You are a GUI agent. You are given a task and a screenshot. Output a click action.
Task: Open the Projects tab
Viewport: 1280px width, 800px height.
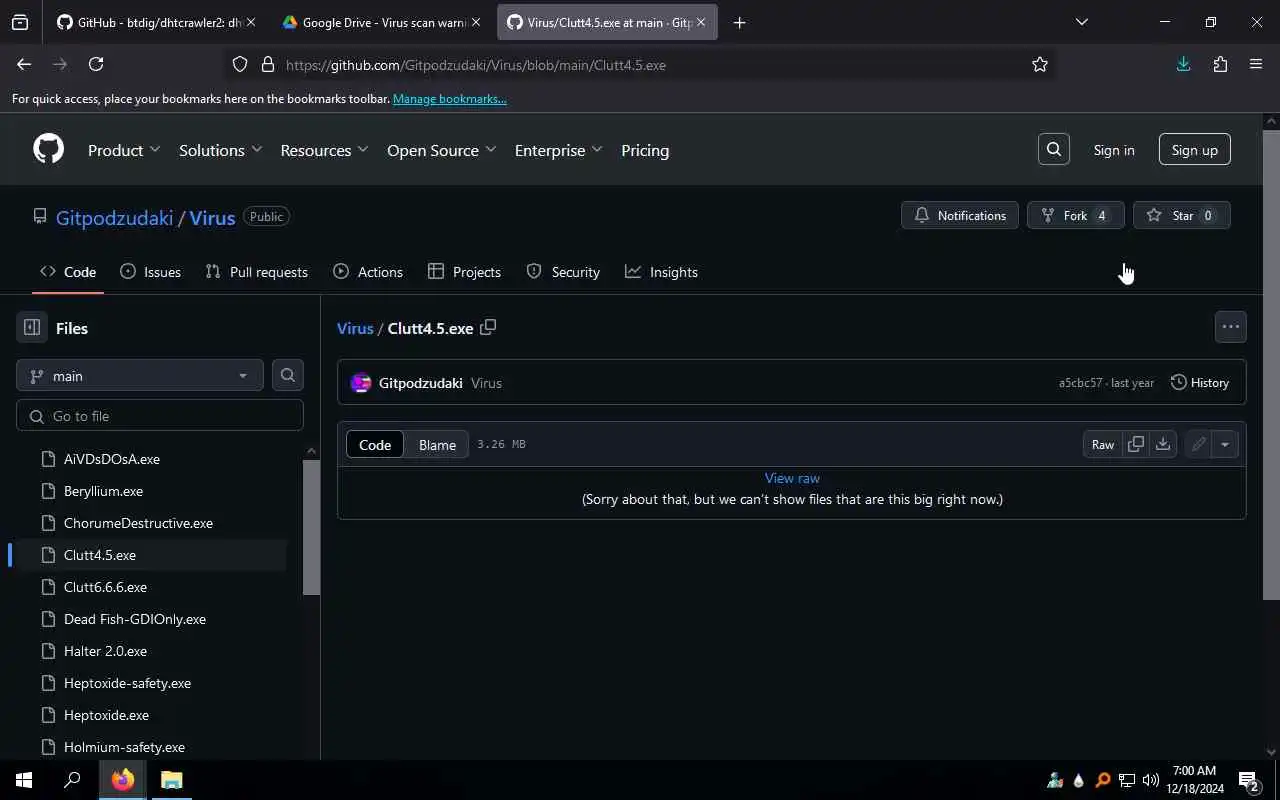tap(464, 272)
